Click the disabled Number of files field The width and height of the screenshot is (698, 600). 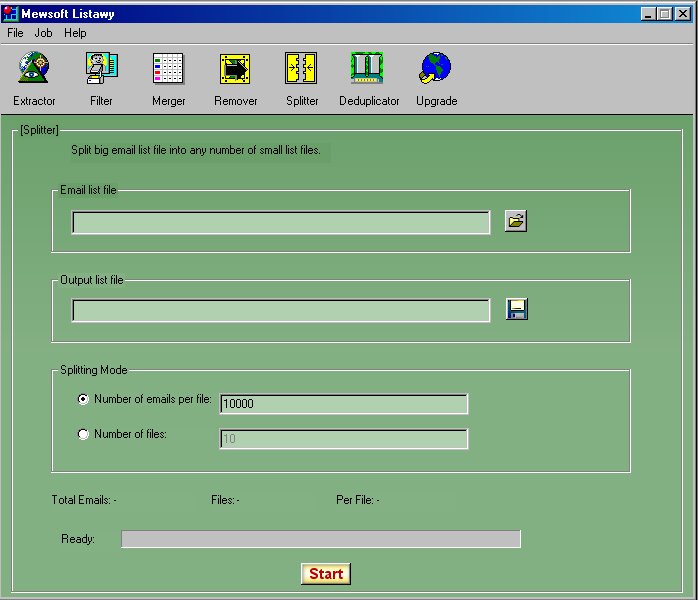(x=344, y=439)
